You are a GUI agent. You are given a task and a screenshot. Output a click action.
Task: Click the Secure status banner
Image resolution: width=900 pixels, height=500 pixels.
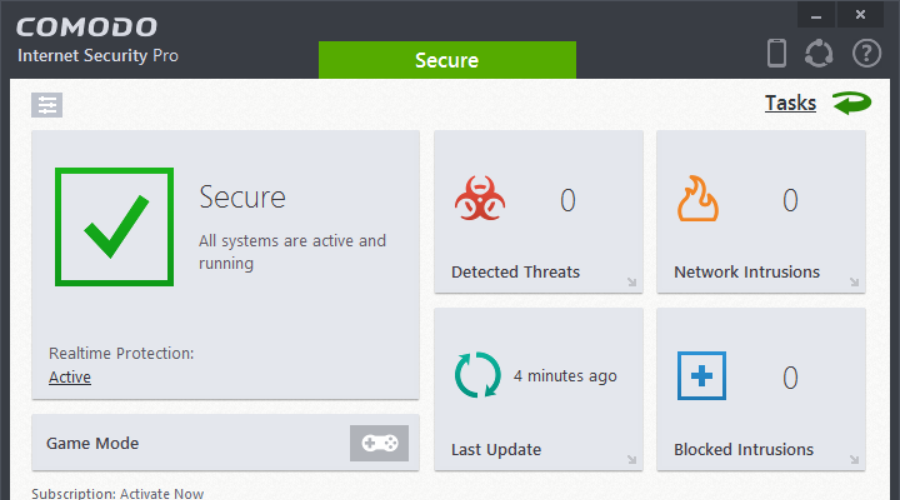coord(447,60)
